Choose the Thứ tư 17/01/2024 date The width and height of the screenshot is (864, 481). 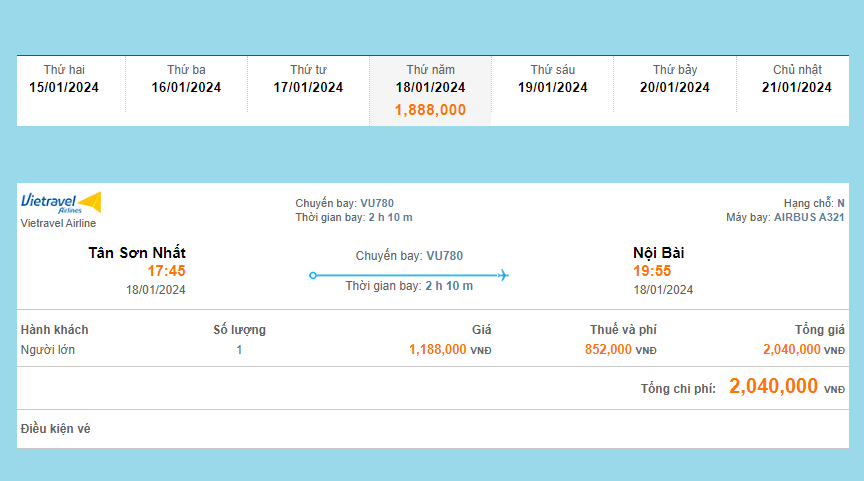pos(308,79)
